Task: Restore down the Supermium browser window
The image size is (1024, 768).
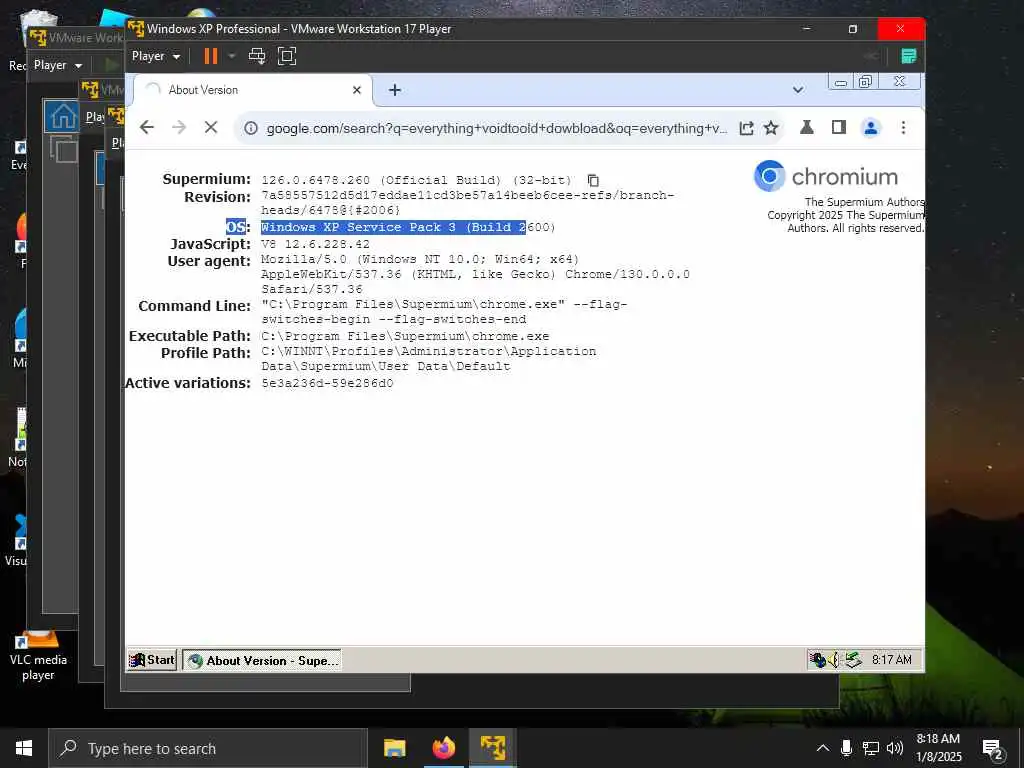Action: point(865,82)
